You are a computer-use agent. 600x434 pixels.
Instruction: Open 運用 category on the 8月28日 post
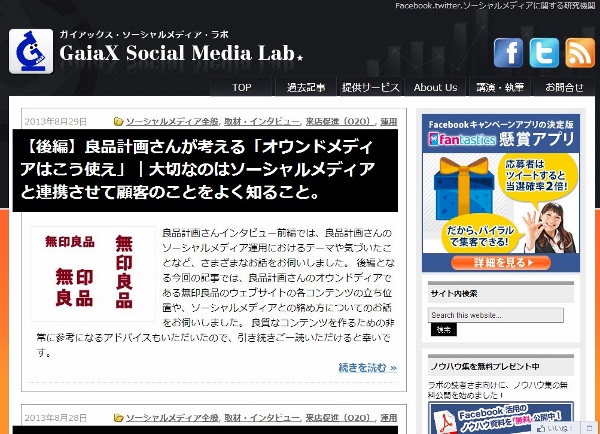(x=388, y=418)
